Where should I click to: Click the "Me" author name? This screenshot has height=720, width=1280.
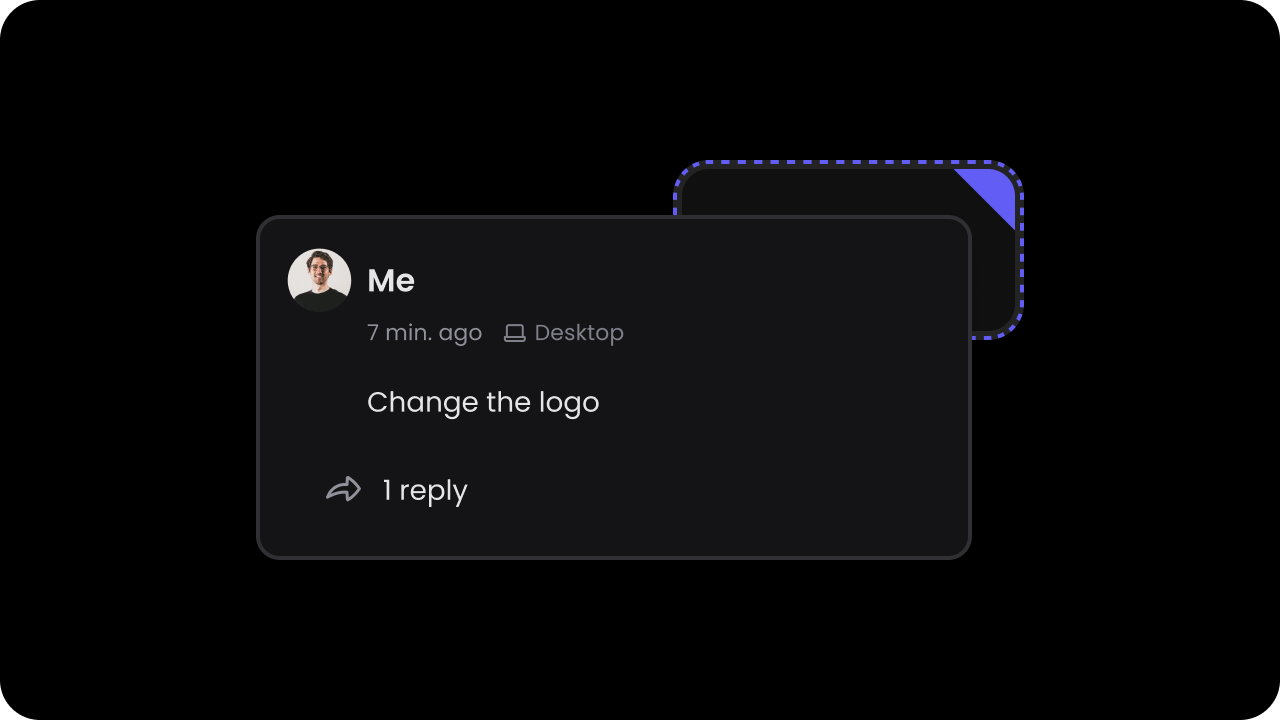click(391, 281)
